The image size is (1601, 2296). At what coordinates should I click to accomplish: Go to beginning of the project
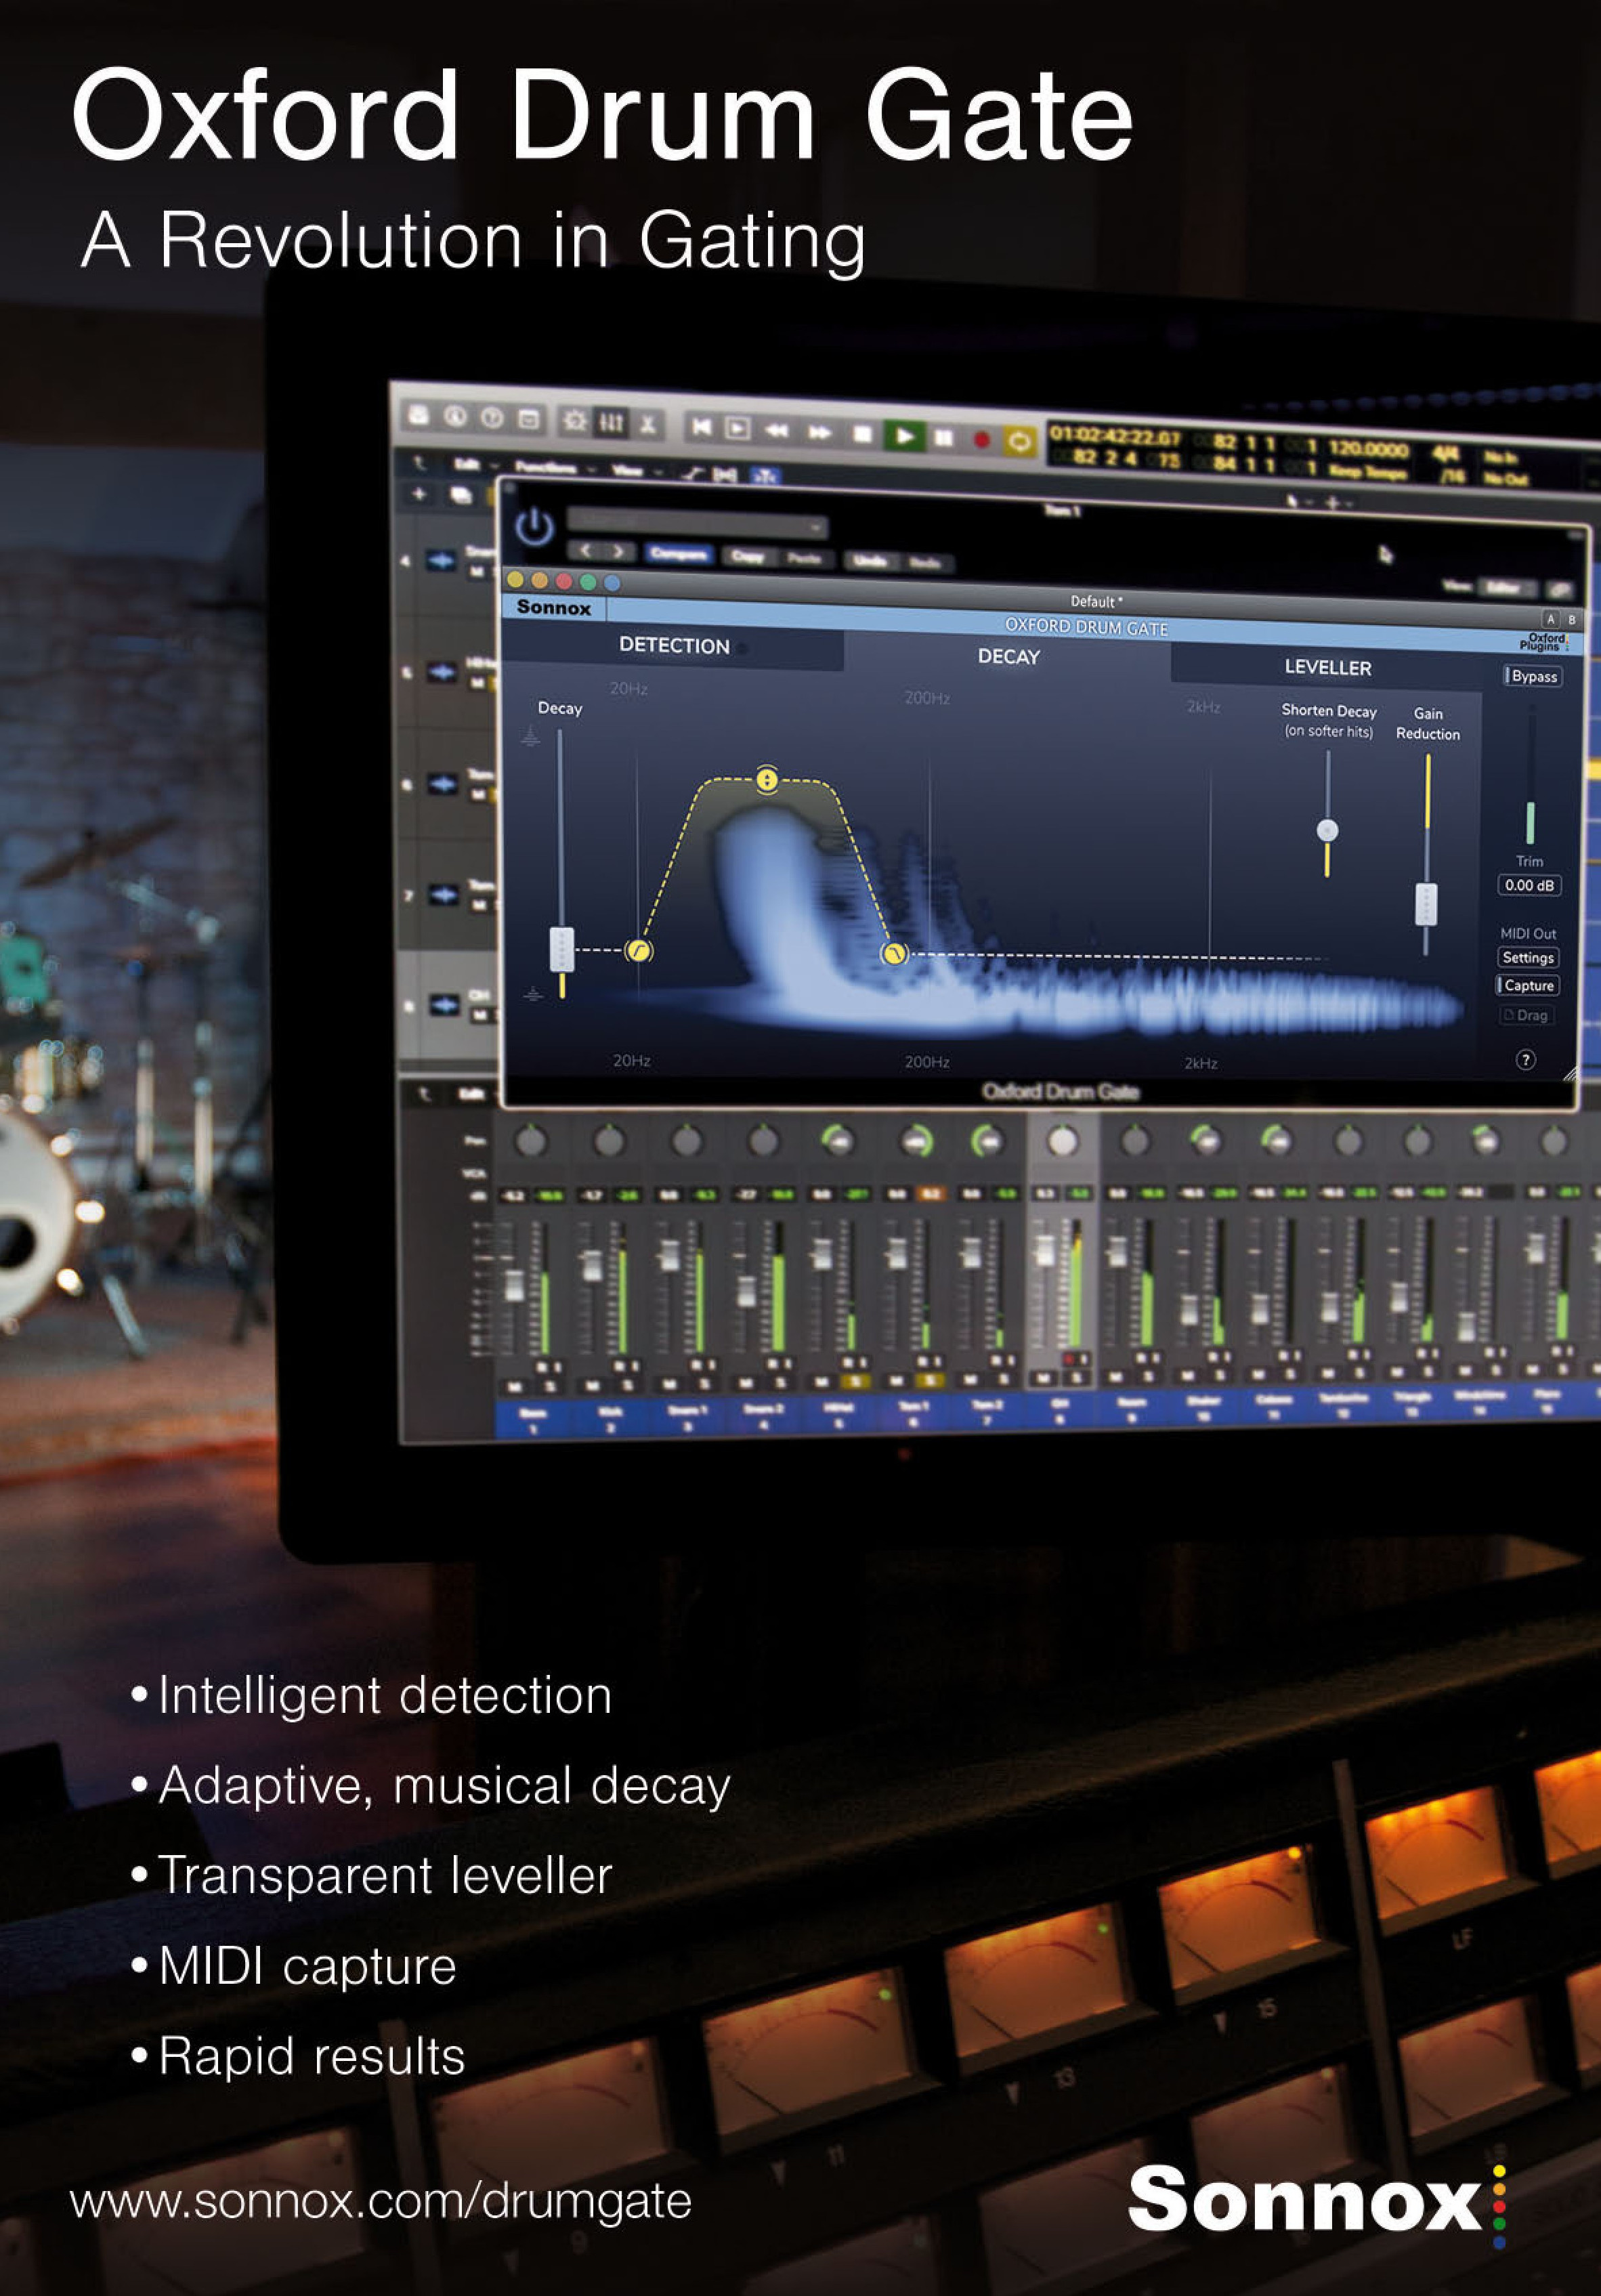click(702, 427)
